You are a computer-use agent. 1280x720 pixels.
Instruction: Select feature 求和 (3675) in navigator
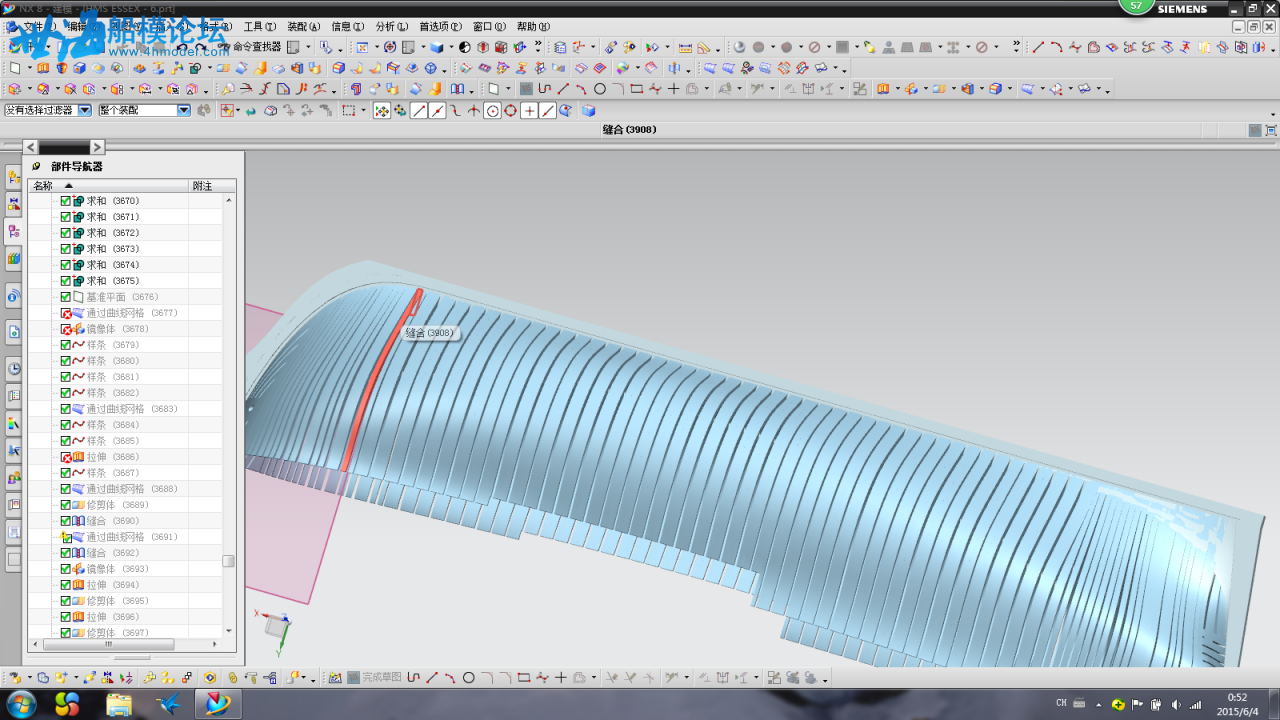click(x=112, y=281)
